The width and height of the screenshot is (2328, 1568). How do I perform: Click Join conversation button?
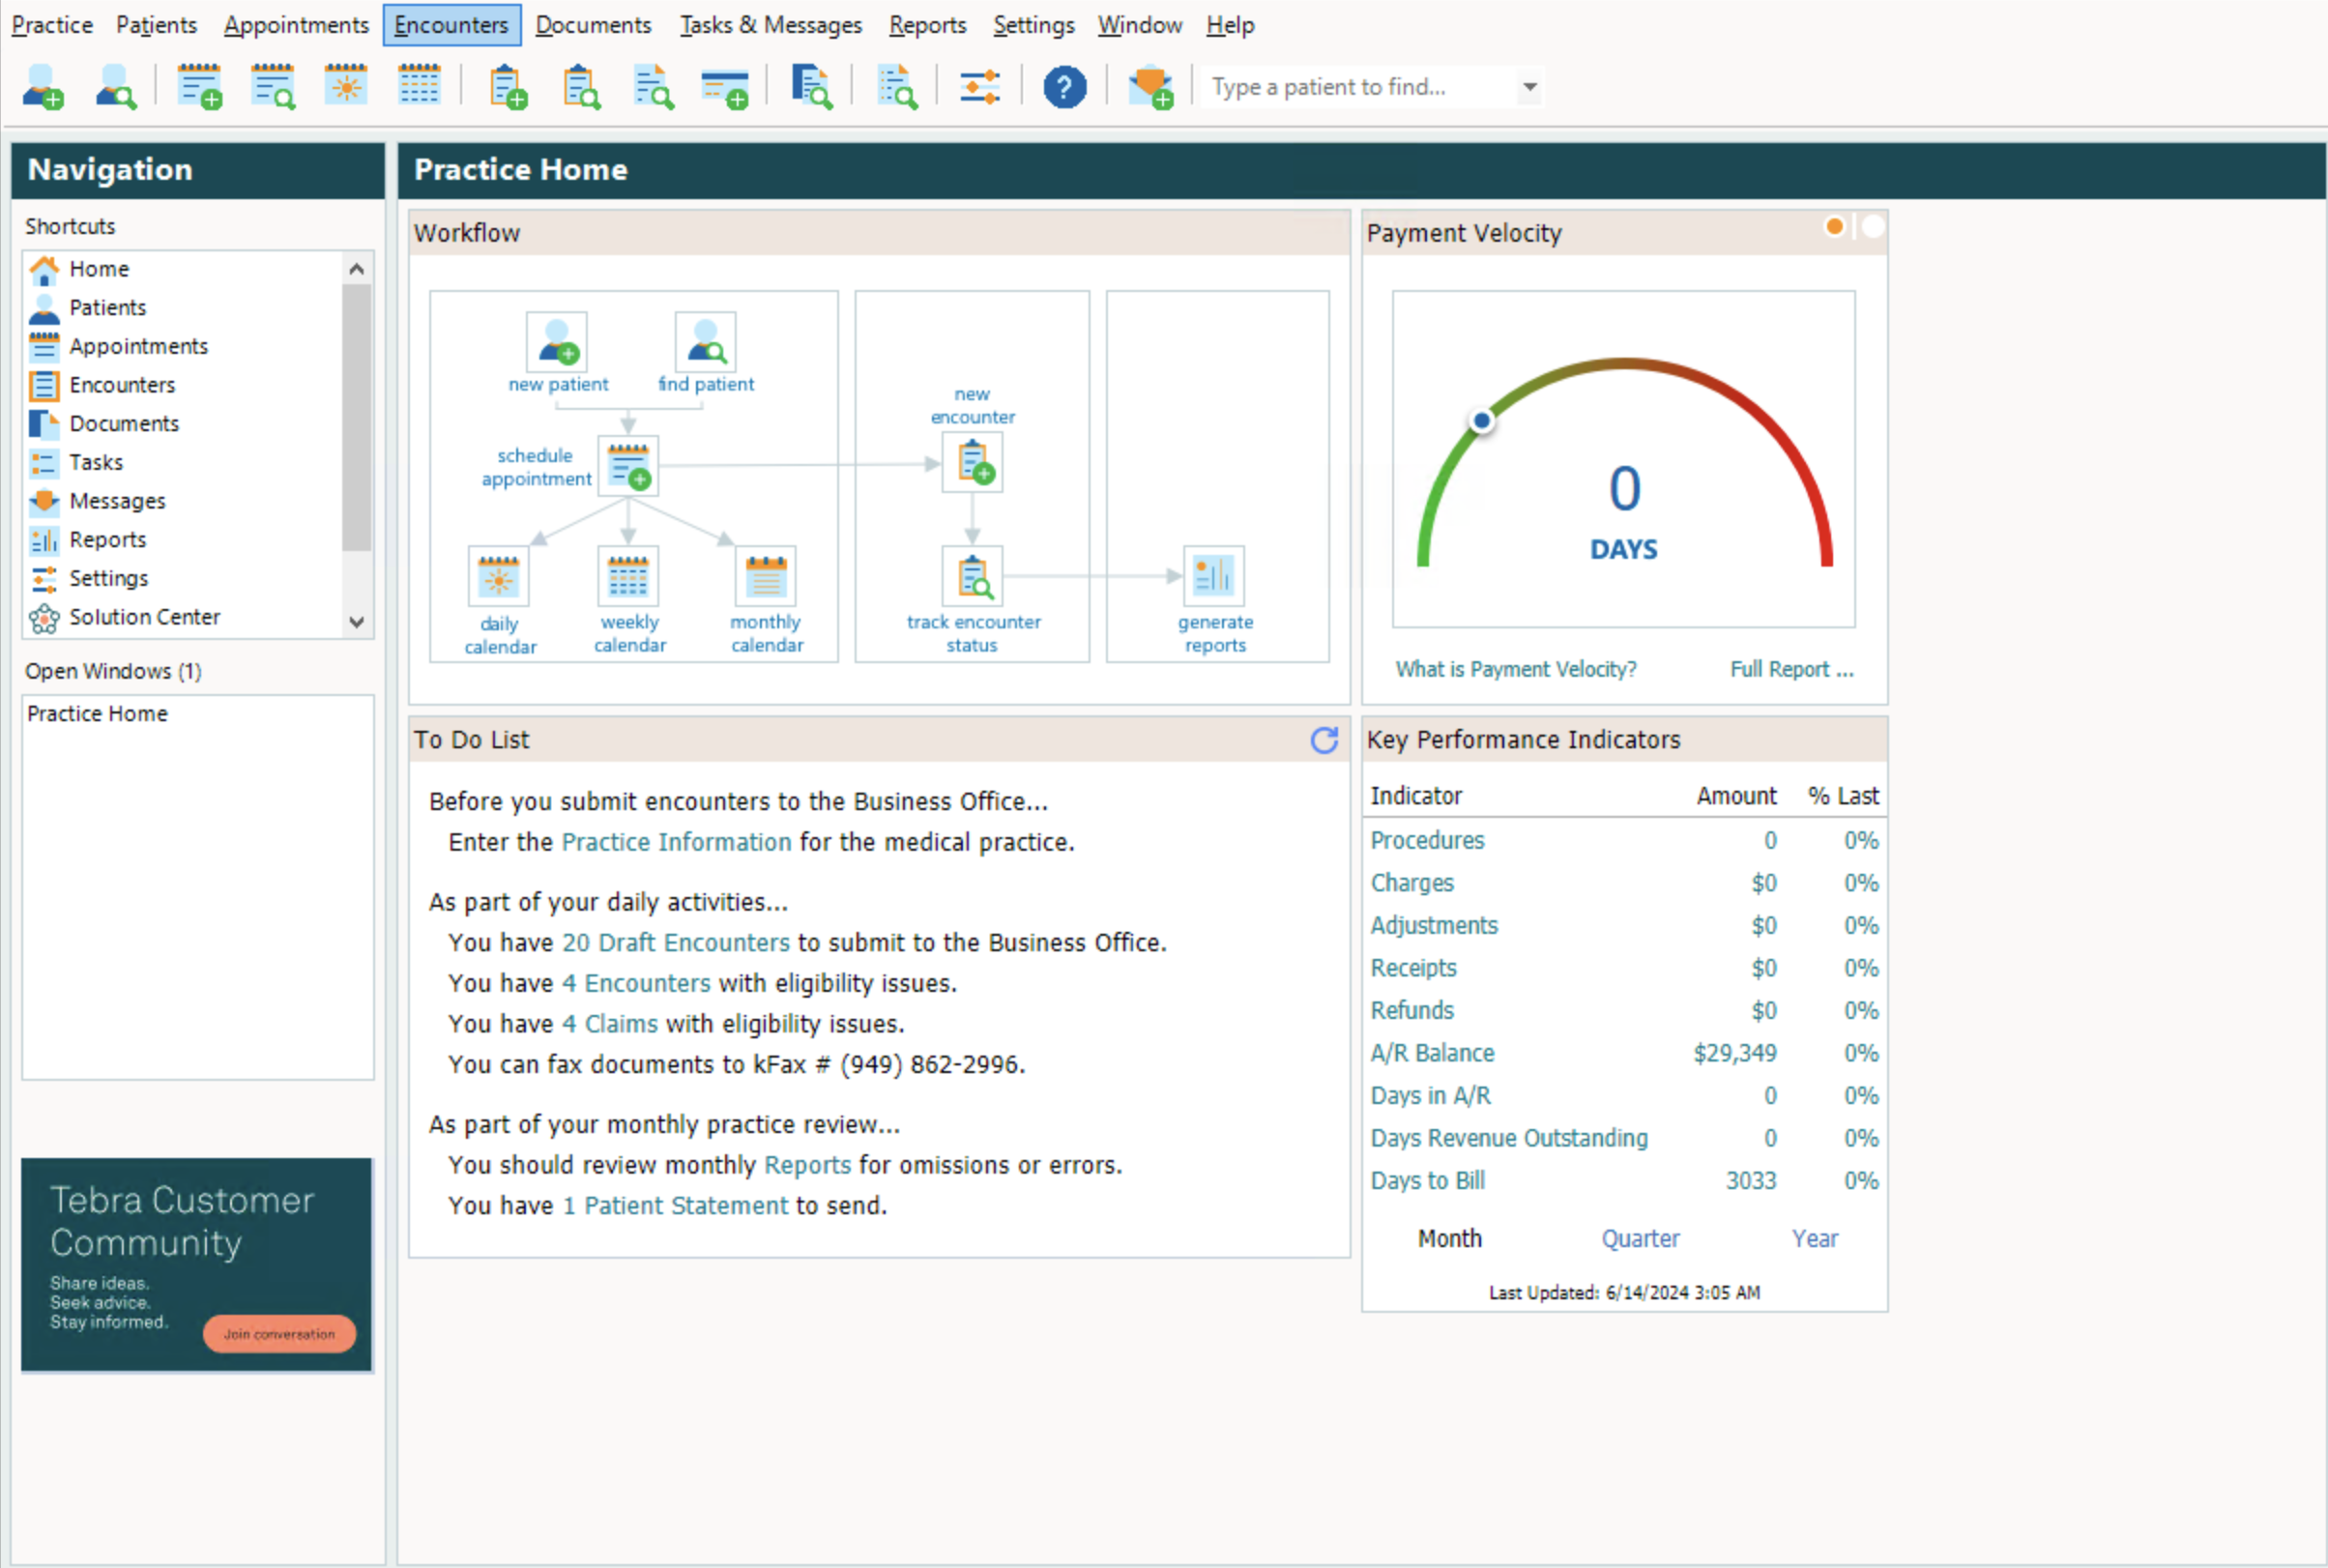(279, 1334)
